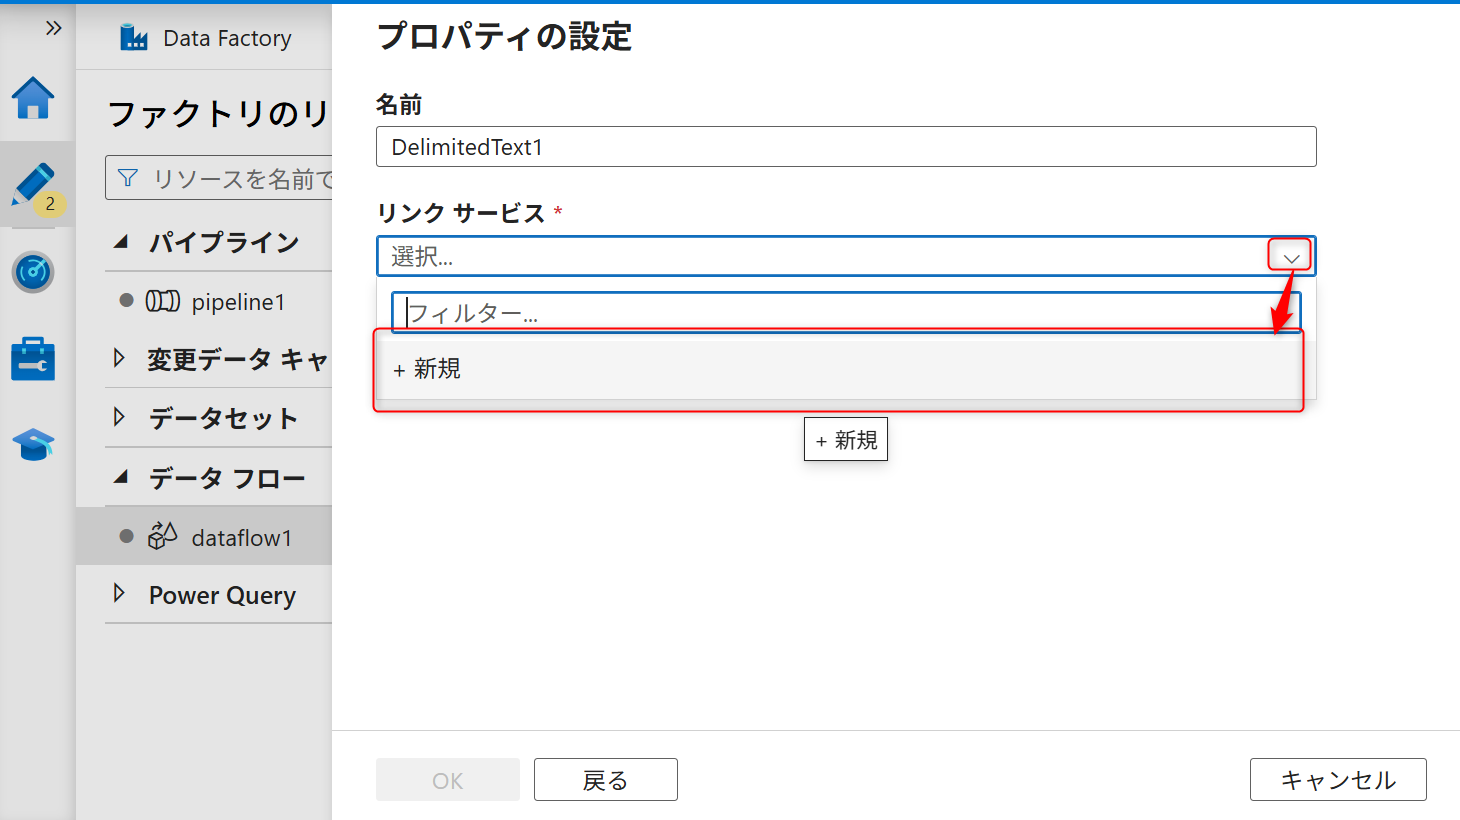Expand the sidebar with double chevron icon
This screenshot has height=820, width=1460.
click(53, 28)
